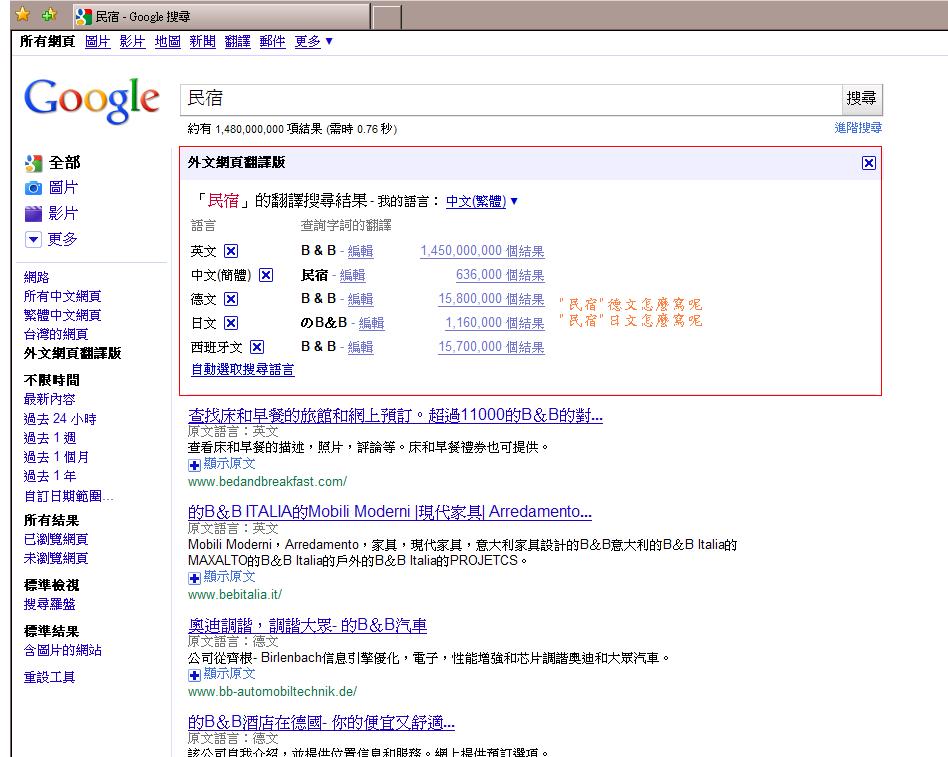Remove 日文 language with its X box
The height and width of the screenshot is (757, 948).
pos(231,323)
